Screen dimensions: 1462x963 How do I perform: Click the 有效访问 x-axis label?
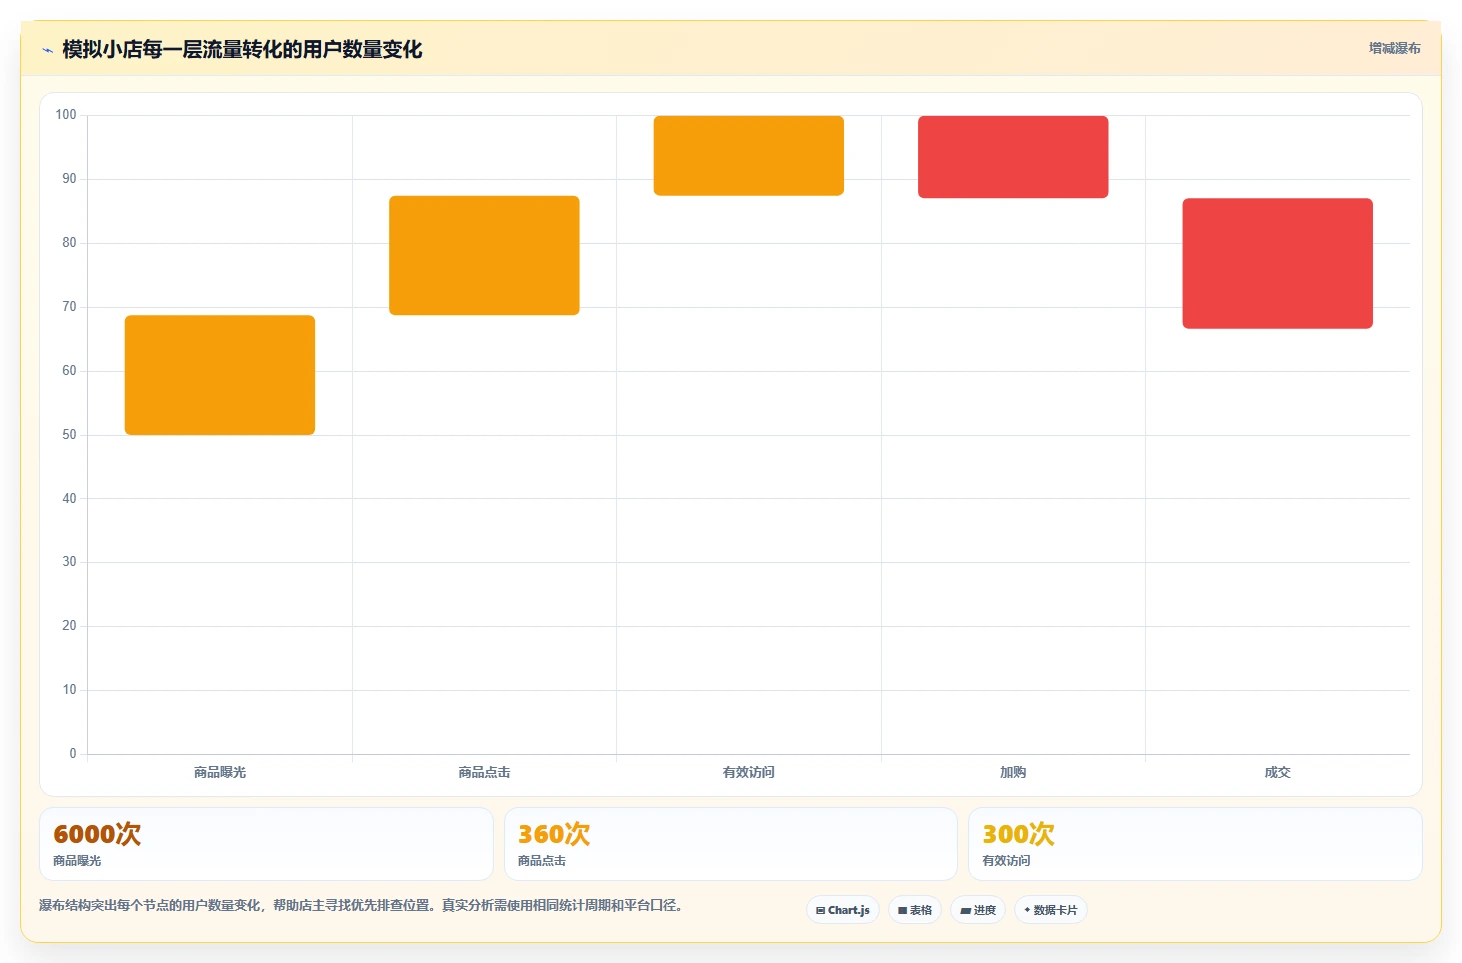[749, 772]
